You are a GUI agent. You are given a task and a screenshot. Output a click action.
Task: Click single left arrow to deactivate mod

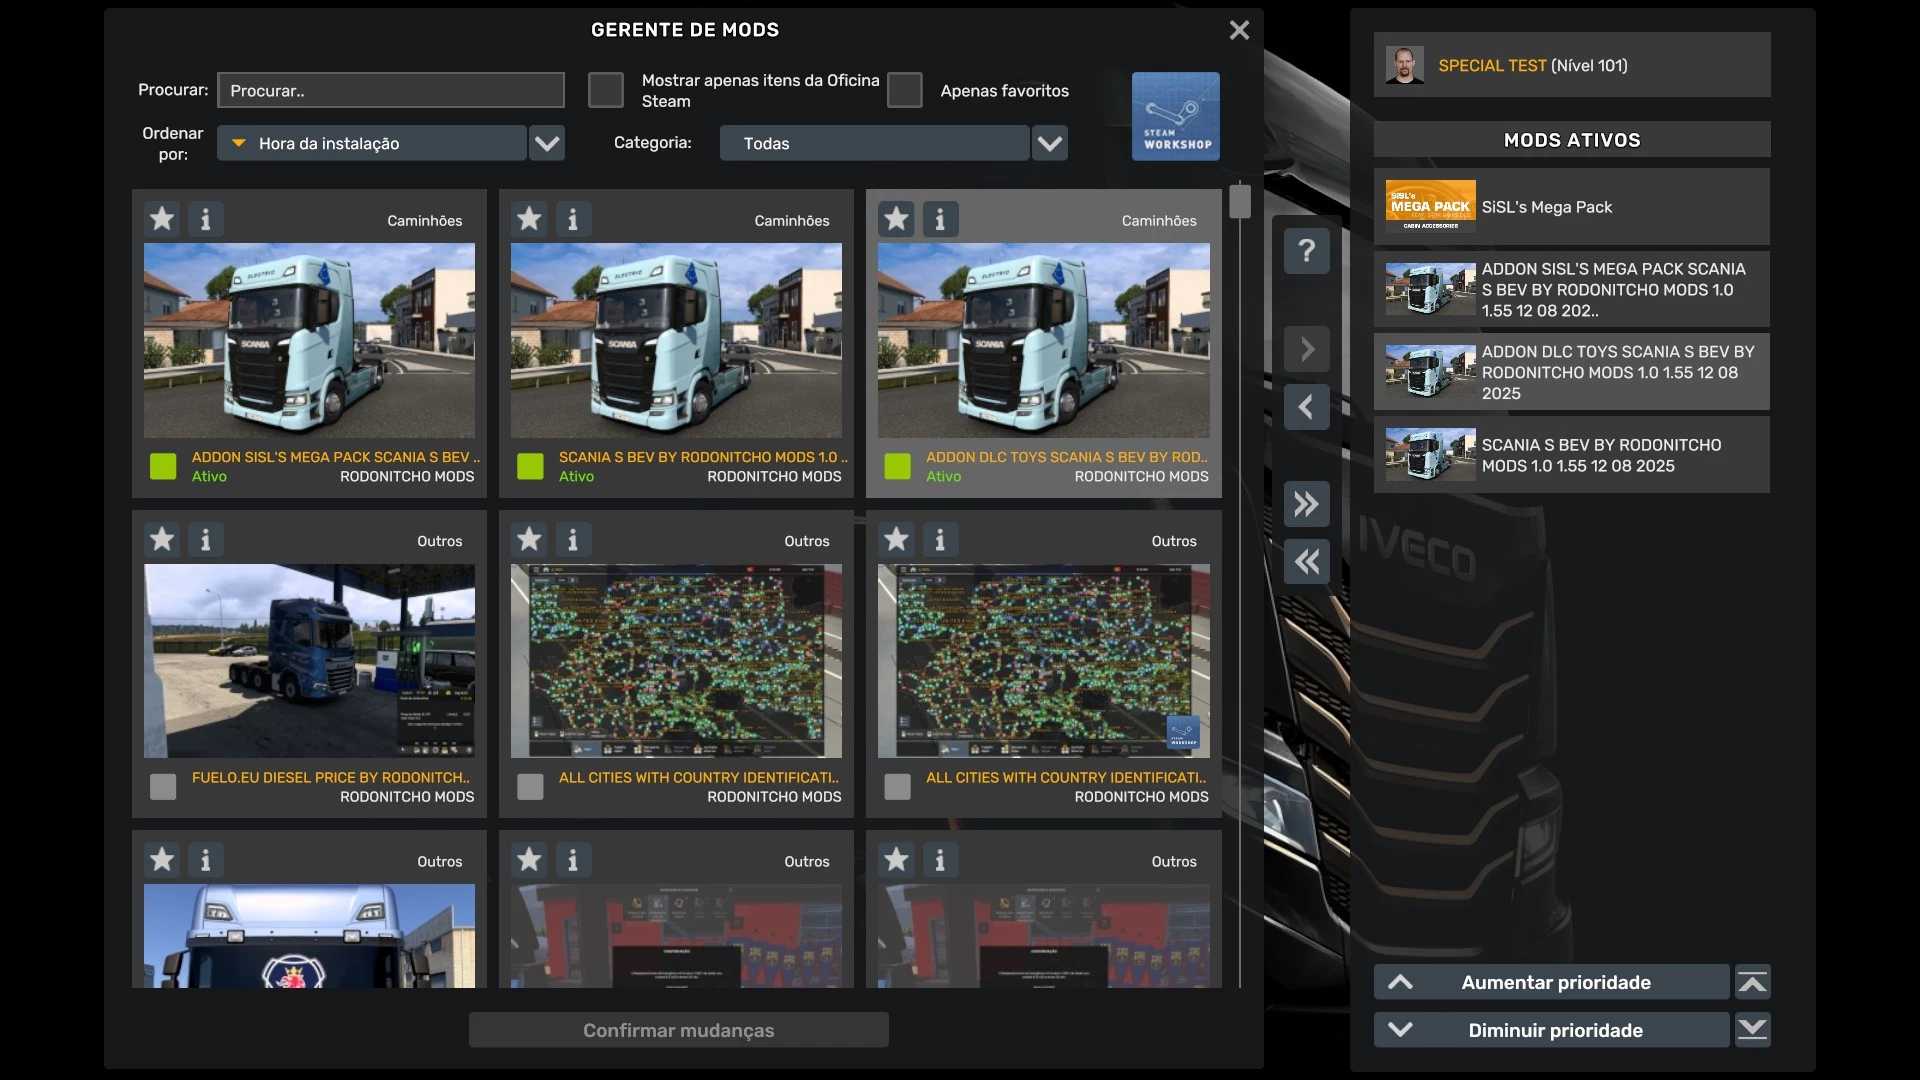click(x=1306, y=407)
